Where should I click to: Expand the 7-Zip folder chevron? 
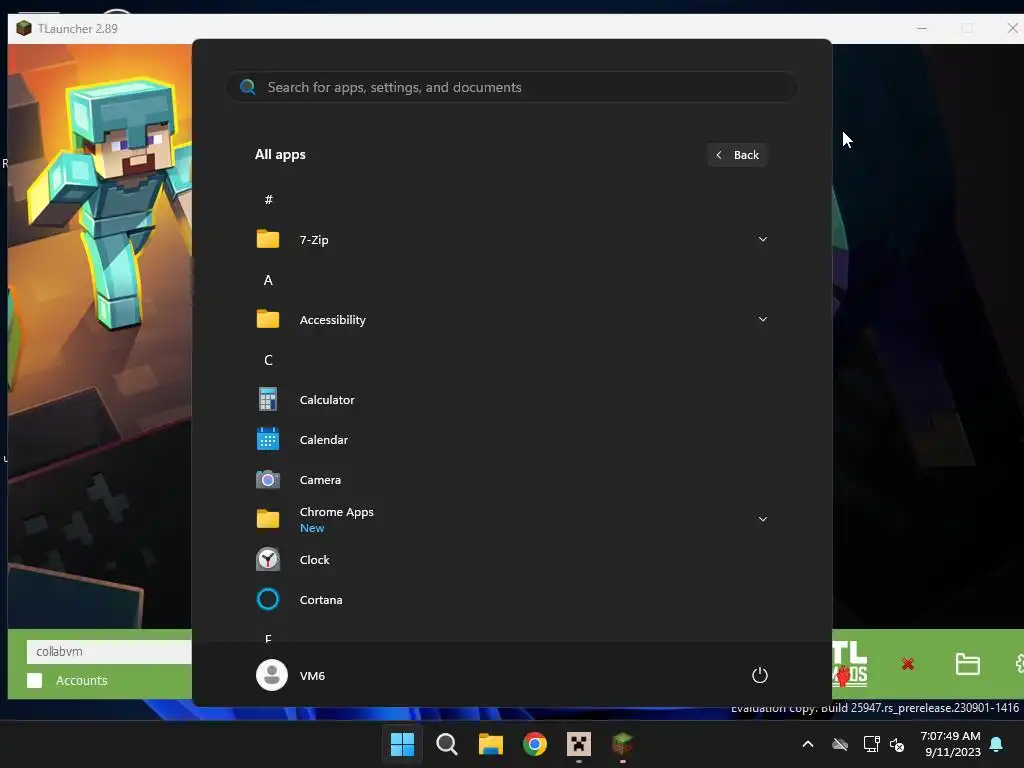click(x=762, y=240)
